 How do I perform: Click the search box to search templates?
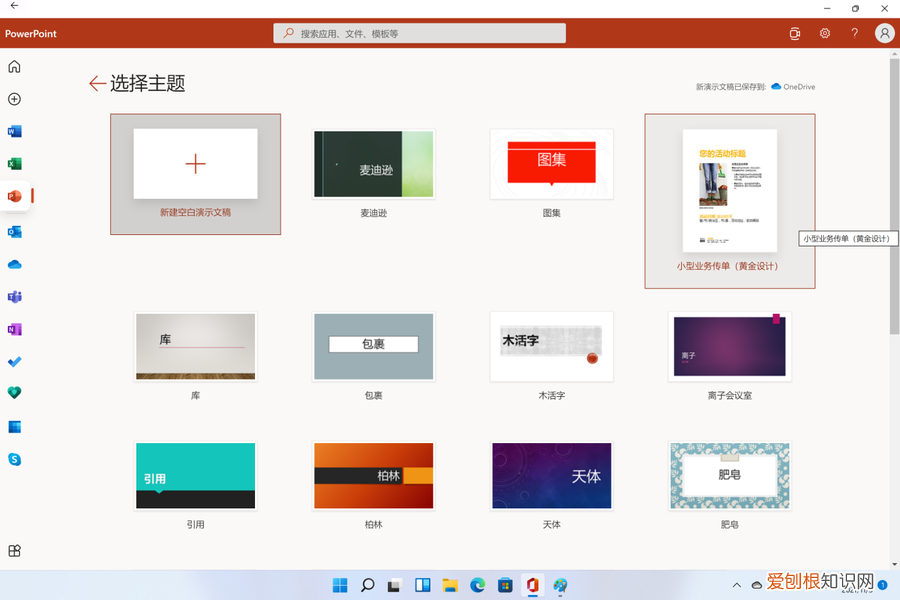click(418, 32)
